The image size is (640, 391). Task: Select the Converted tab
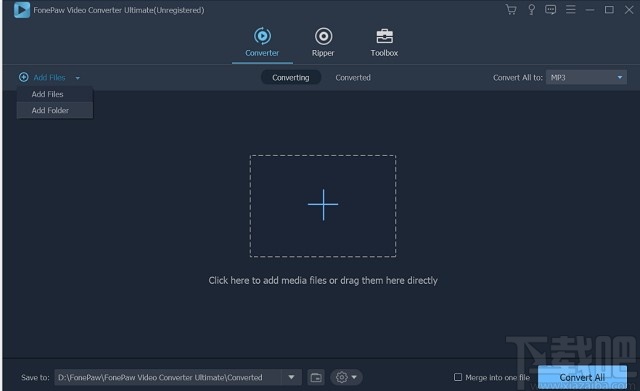coord(353,78)
